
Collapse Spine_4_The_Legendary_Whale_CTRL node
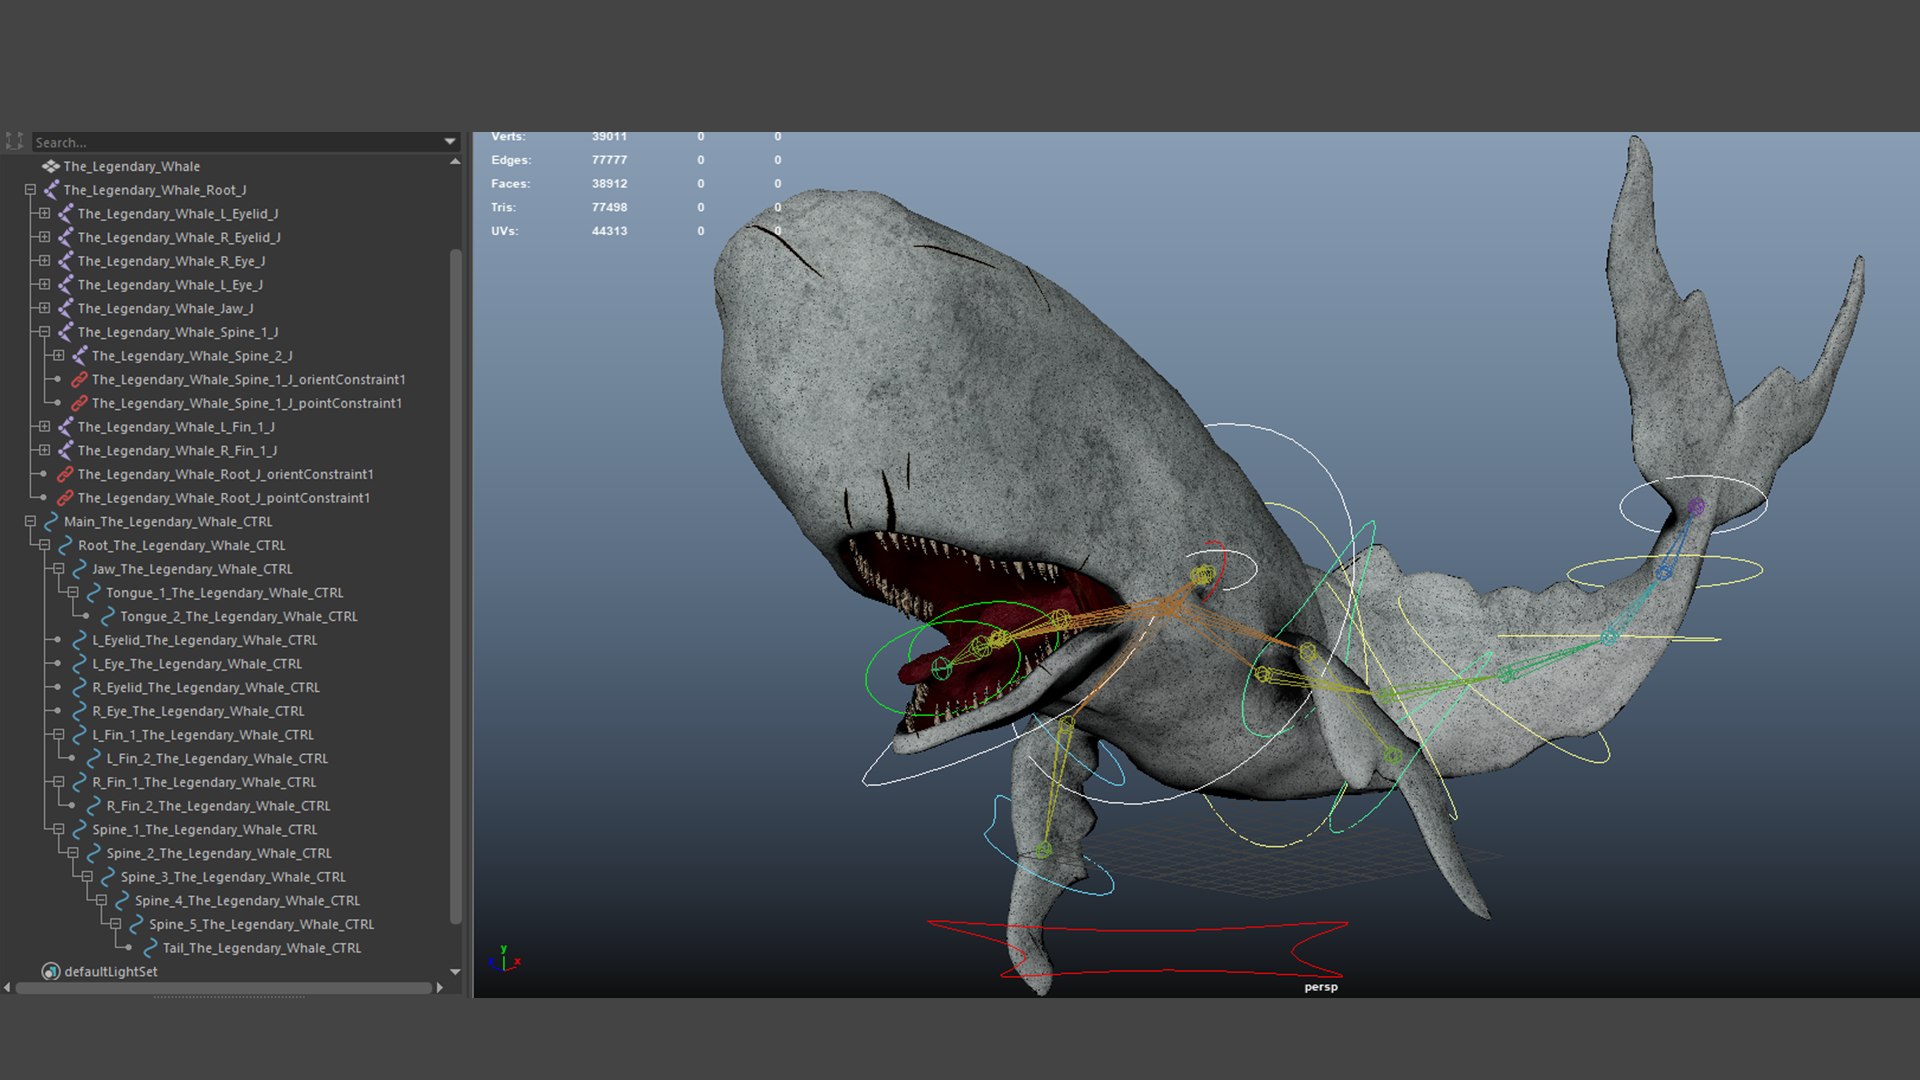[101, 901]
